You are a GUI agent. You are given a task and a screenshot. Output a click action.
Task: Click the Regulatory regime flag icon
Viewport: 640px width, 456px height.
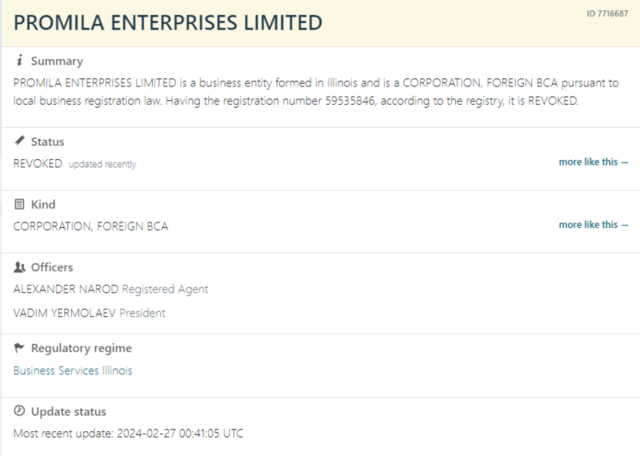coord(19,348)
